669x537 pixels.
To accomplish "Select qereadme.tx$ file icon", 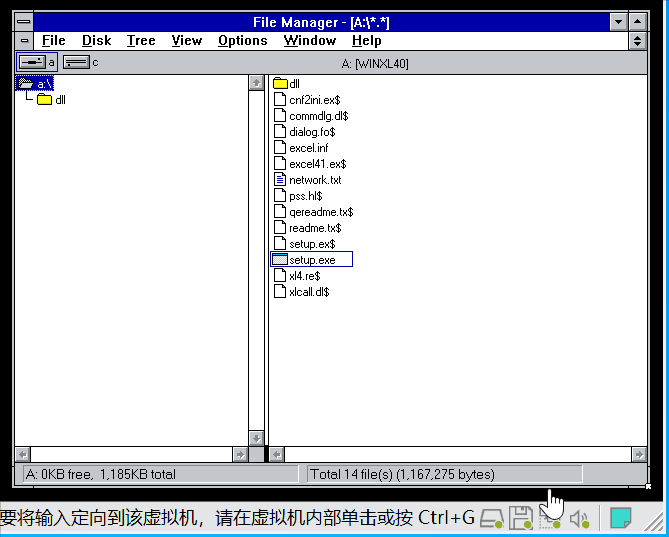I will [x=280, y=212].
